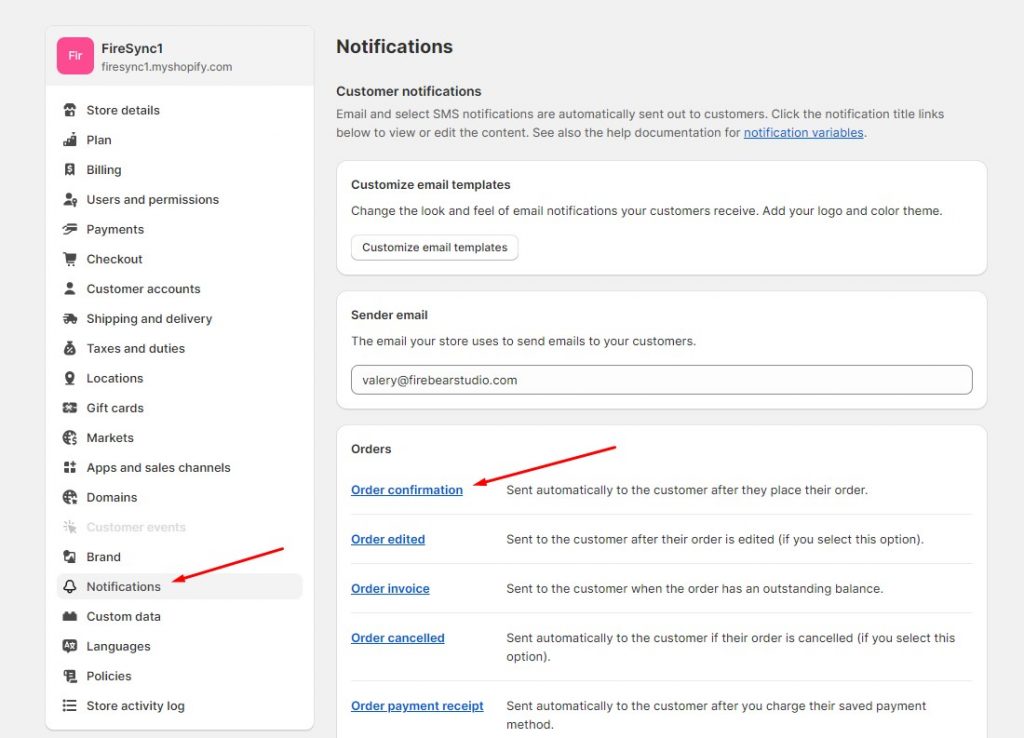Click the sender email input field
1024x738 pixels.
coord(660,380)
